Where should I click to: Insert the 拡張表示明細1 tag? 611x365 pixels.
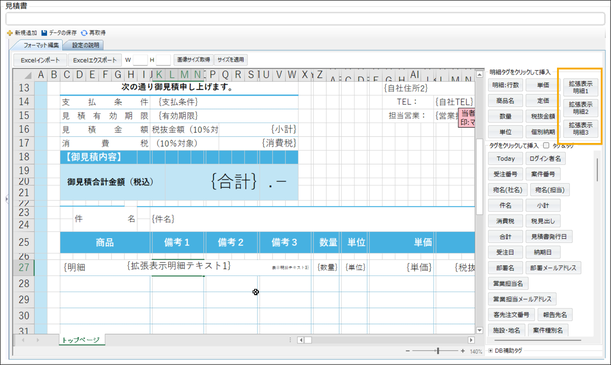click(x=580, y=87)
